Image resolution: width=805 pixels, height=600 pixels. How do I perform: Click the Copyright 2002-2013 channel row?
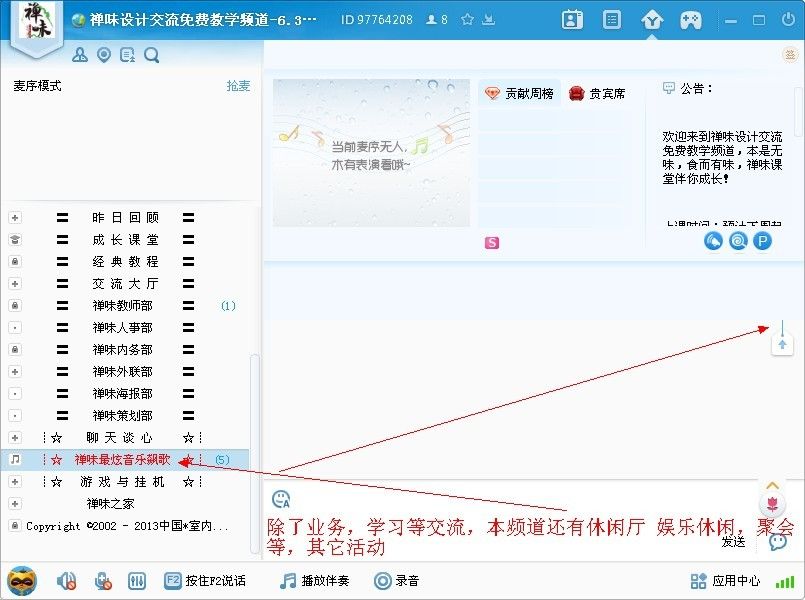[x=125, y=526]
